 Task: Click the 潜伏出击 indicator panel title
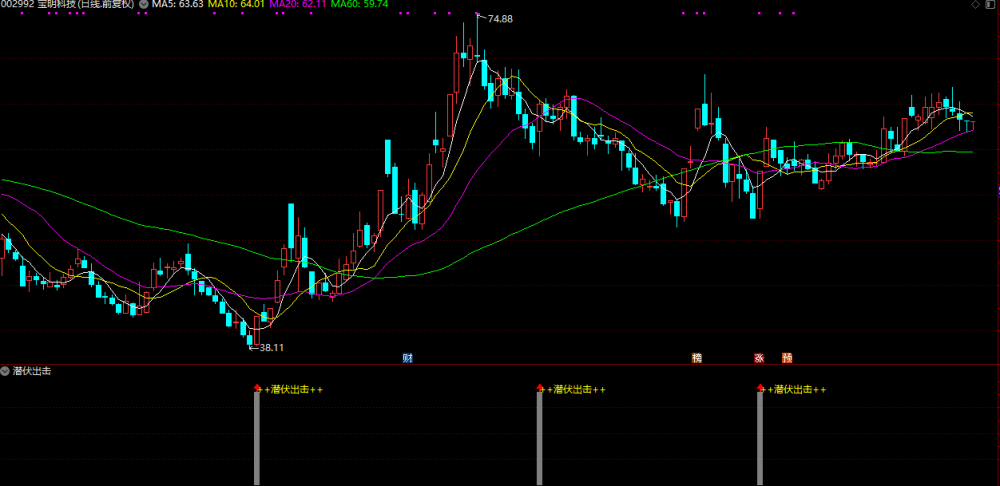click(x=32, y=371)
